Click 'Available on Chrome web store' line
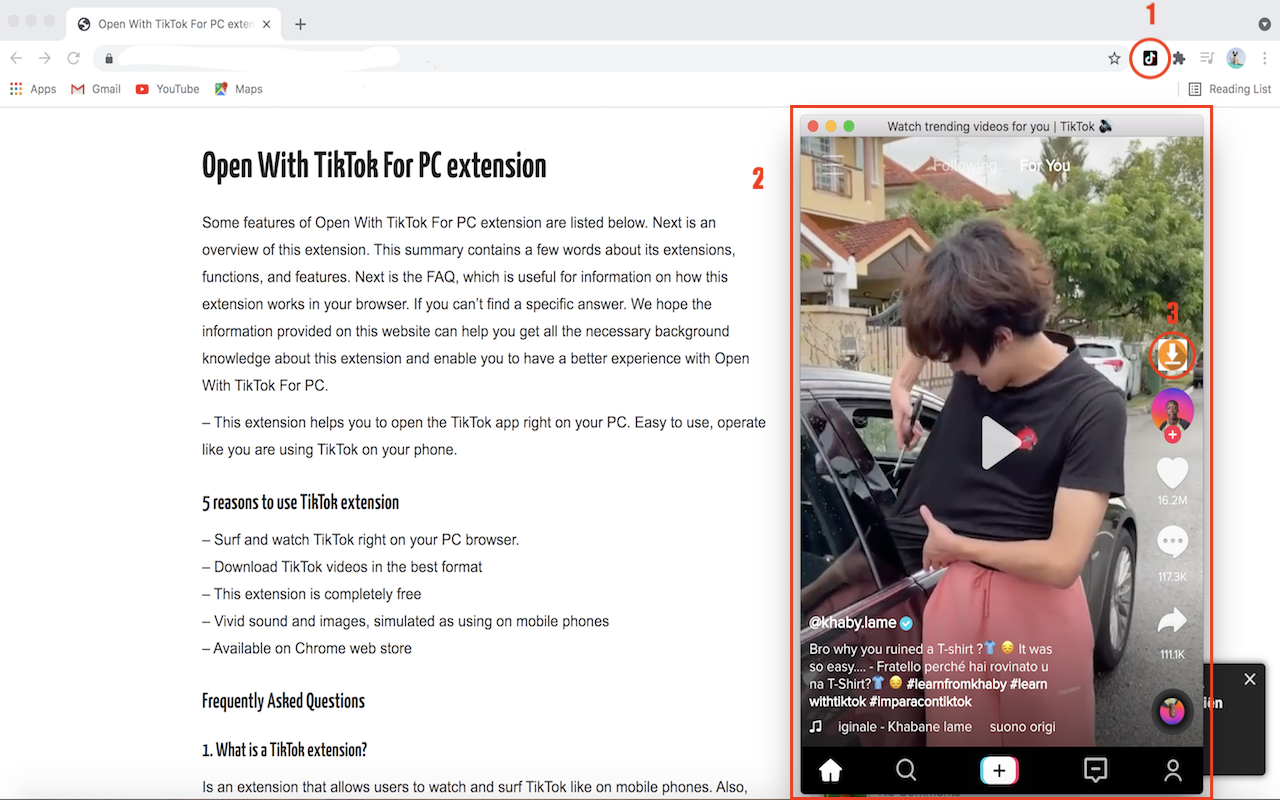Viewport: 1280px width, 800px height. coord(306,648)
